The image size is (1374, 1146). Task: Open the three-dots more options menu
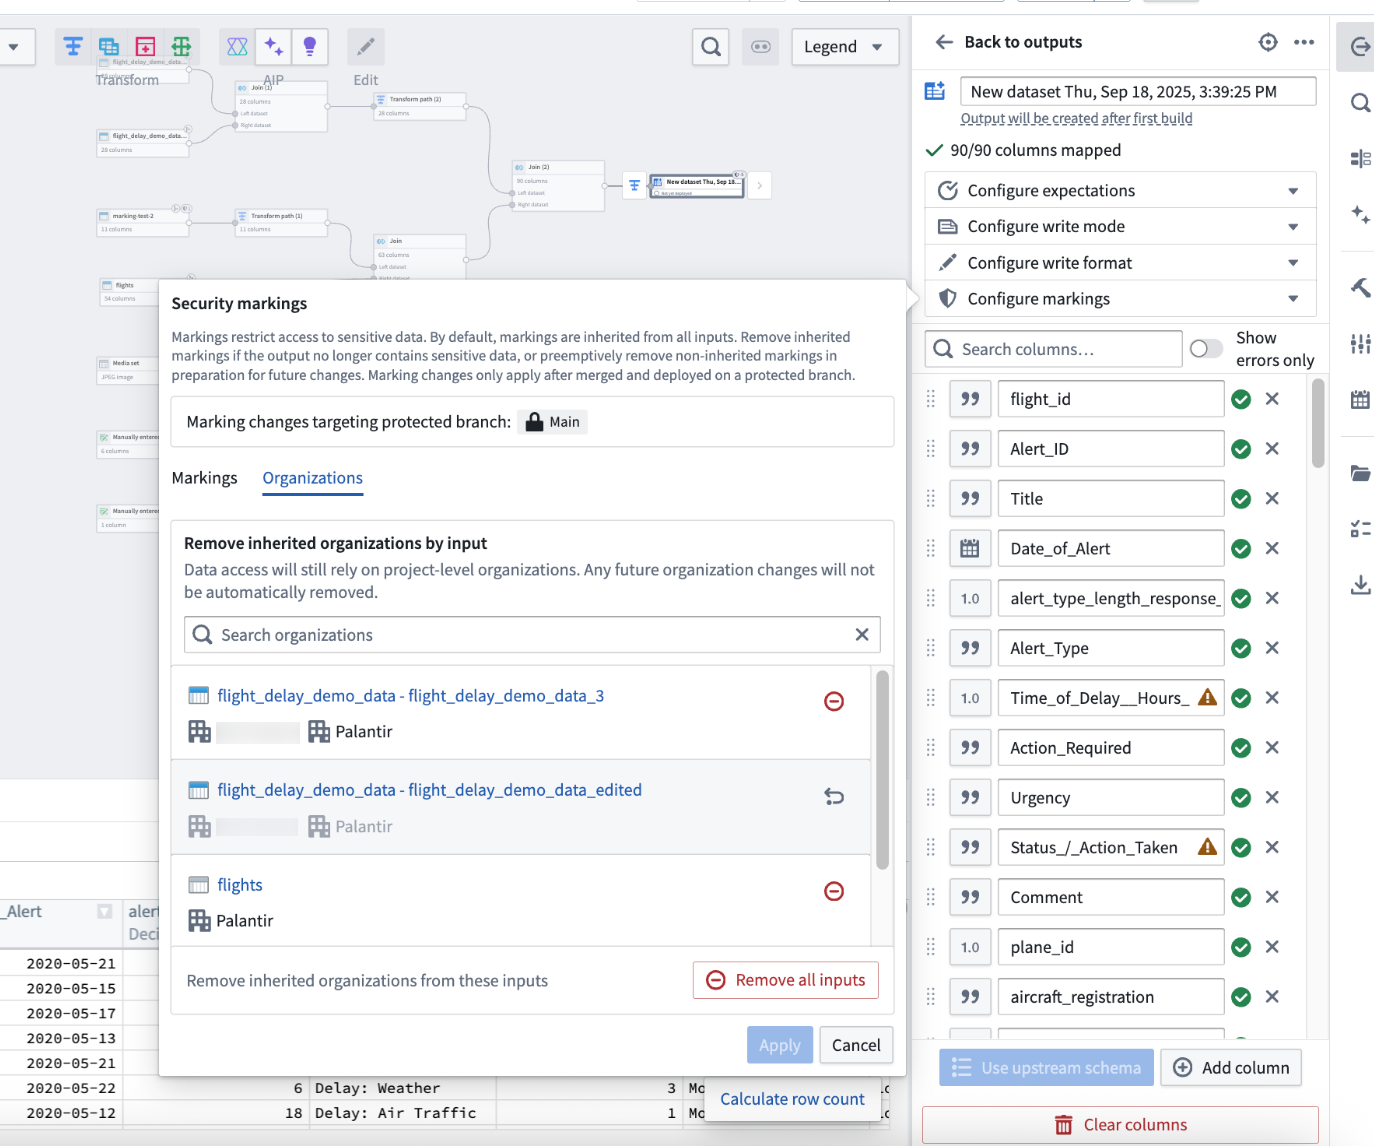pos(1304,42)
